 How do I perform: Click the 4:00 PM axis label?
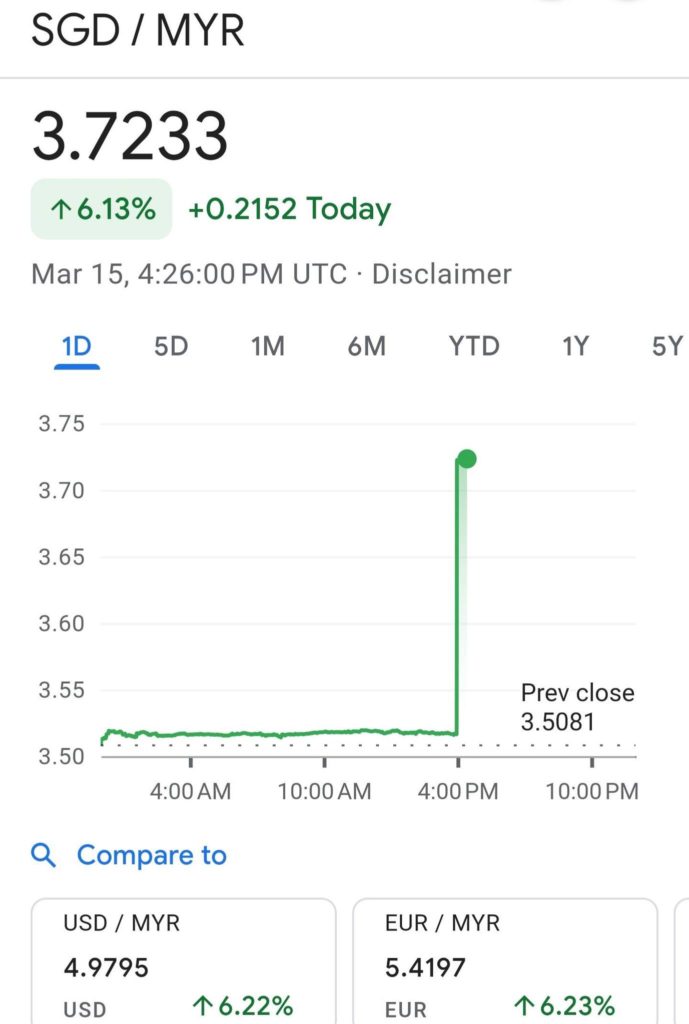pyautogui.click(x=458, y=791)
